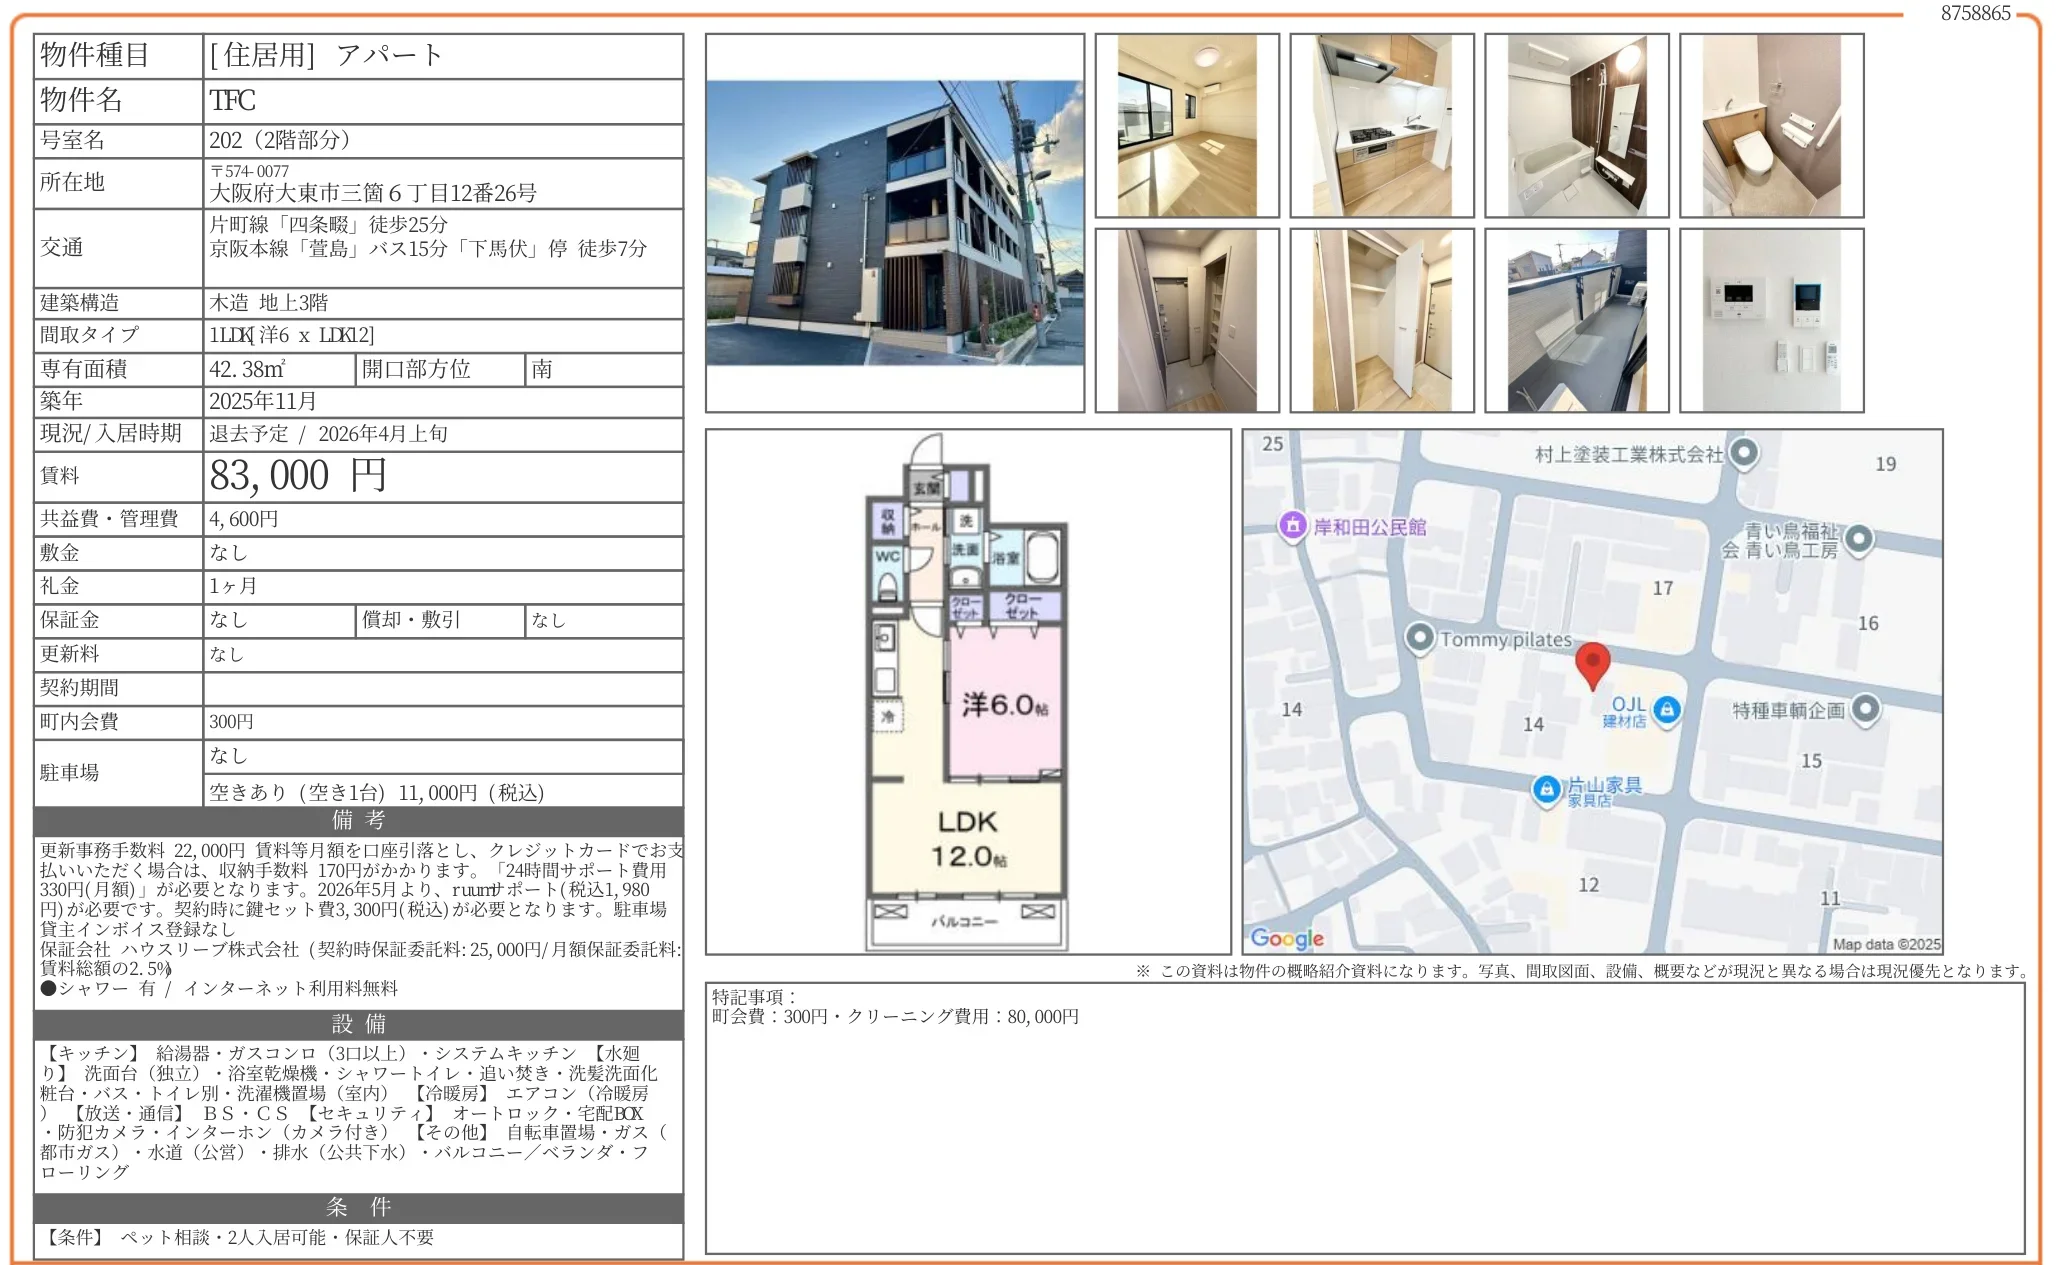Open the kitchen photo thumbnail
The height and width of the screenshot is (1265, 2056).
1381,126
